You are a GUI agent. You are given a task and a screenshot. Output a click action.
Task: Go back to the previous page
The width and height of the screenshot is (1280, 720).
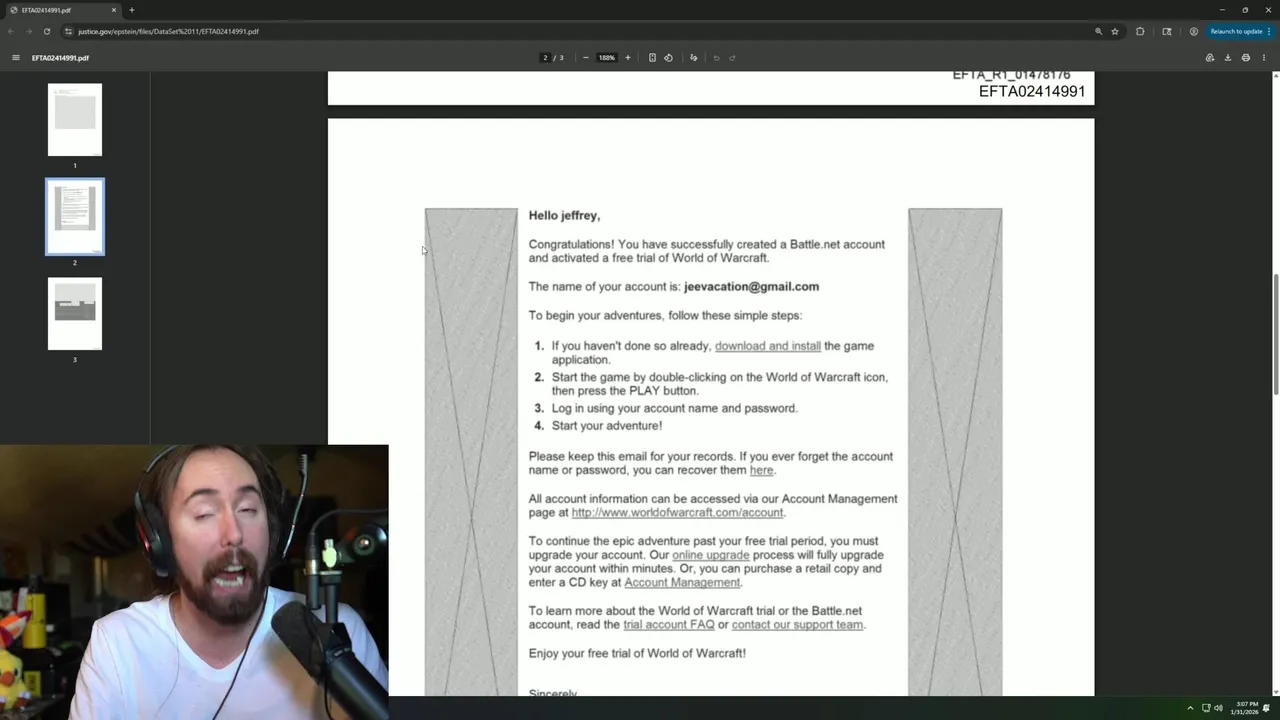pos(11,31)
